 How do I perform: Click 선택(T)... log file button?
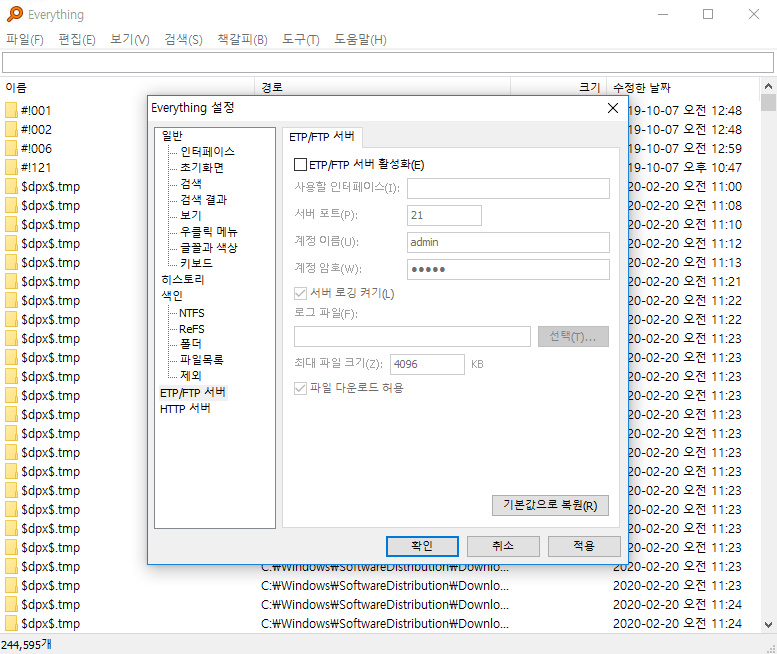point(573,337)
